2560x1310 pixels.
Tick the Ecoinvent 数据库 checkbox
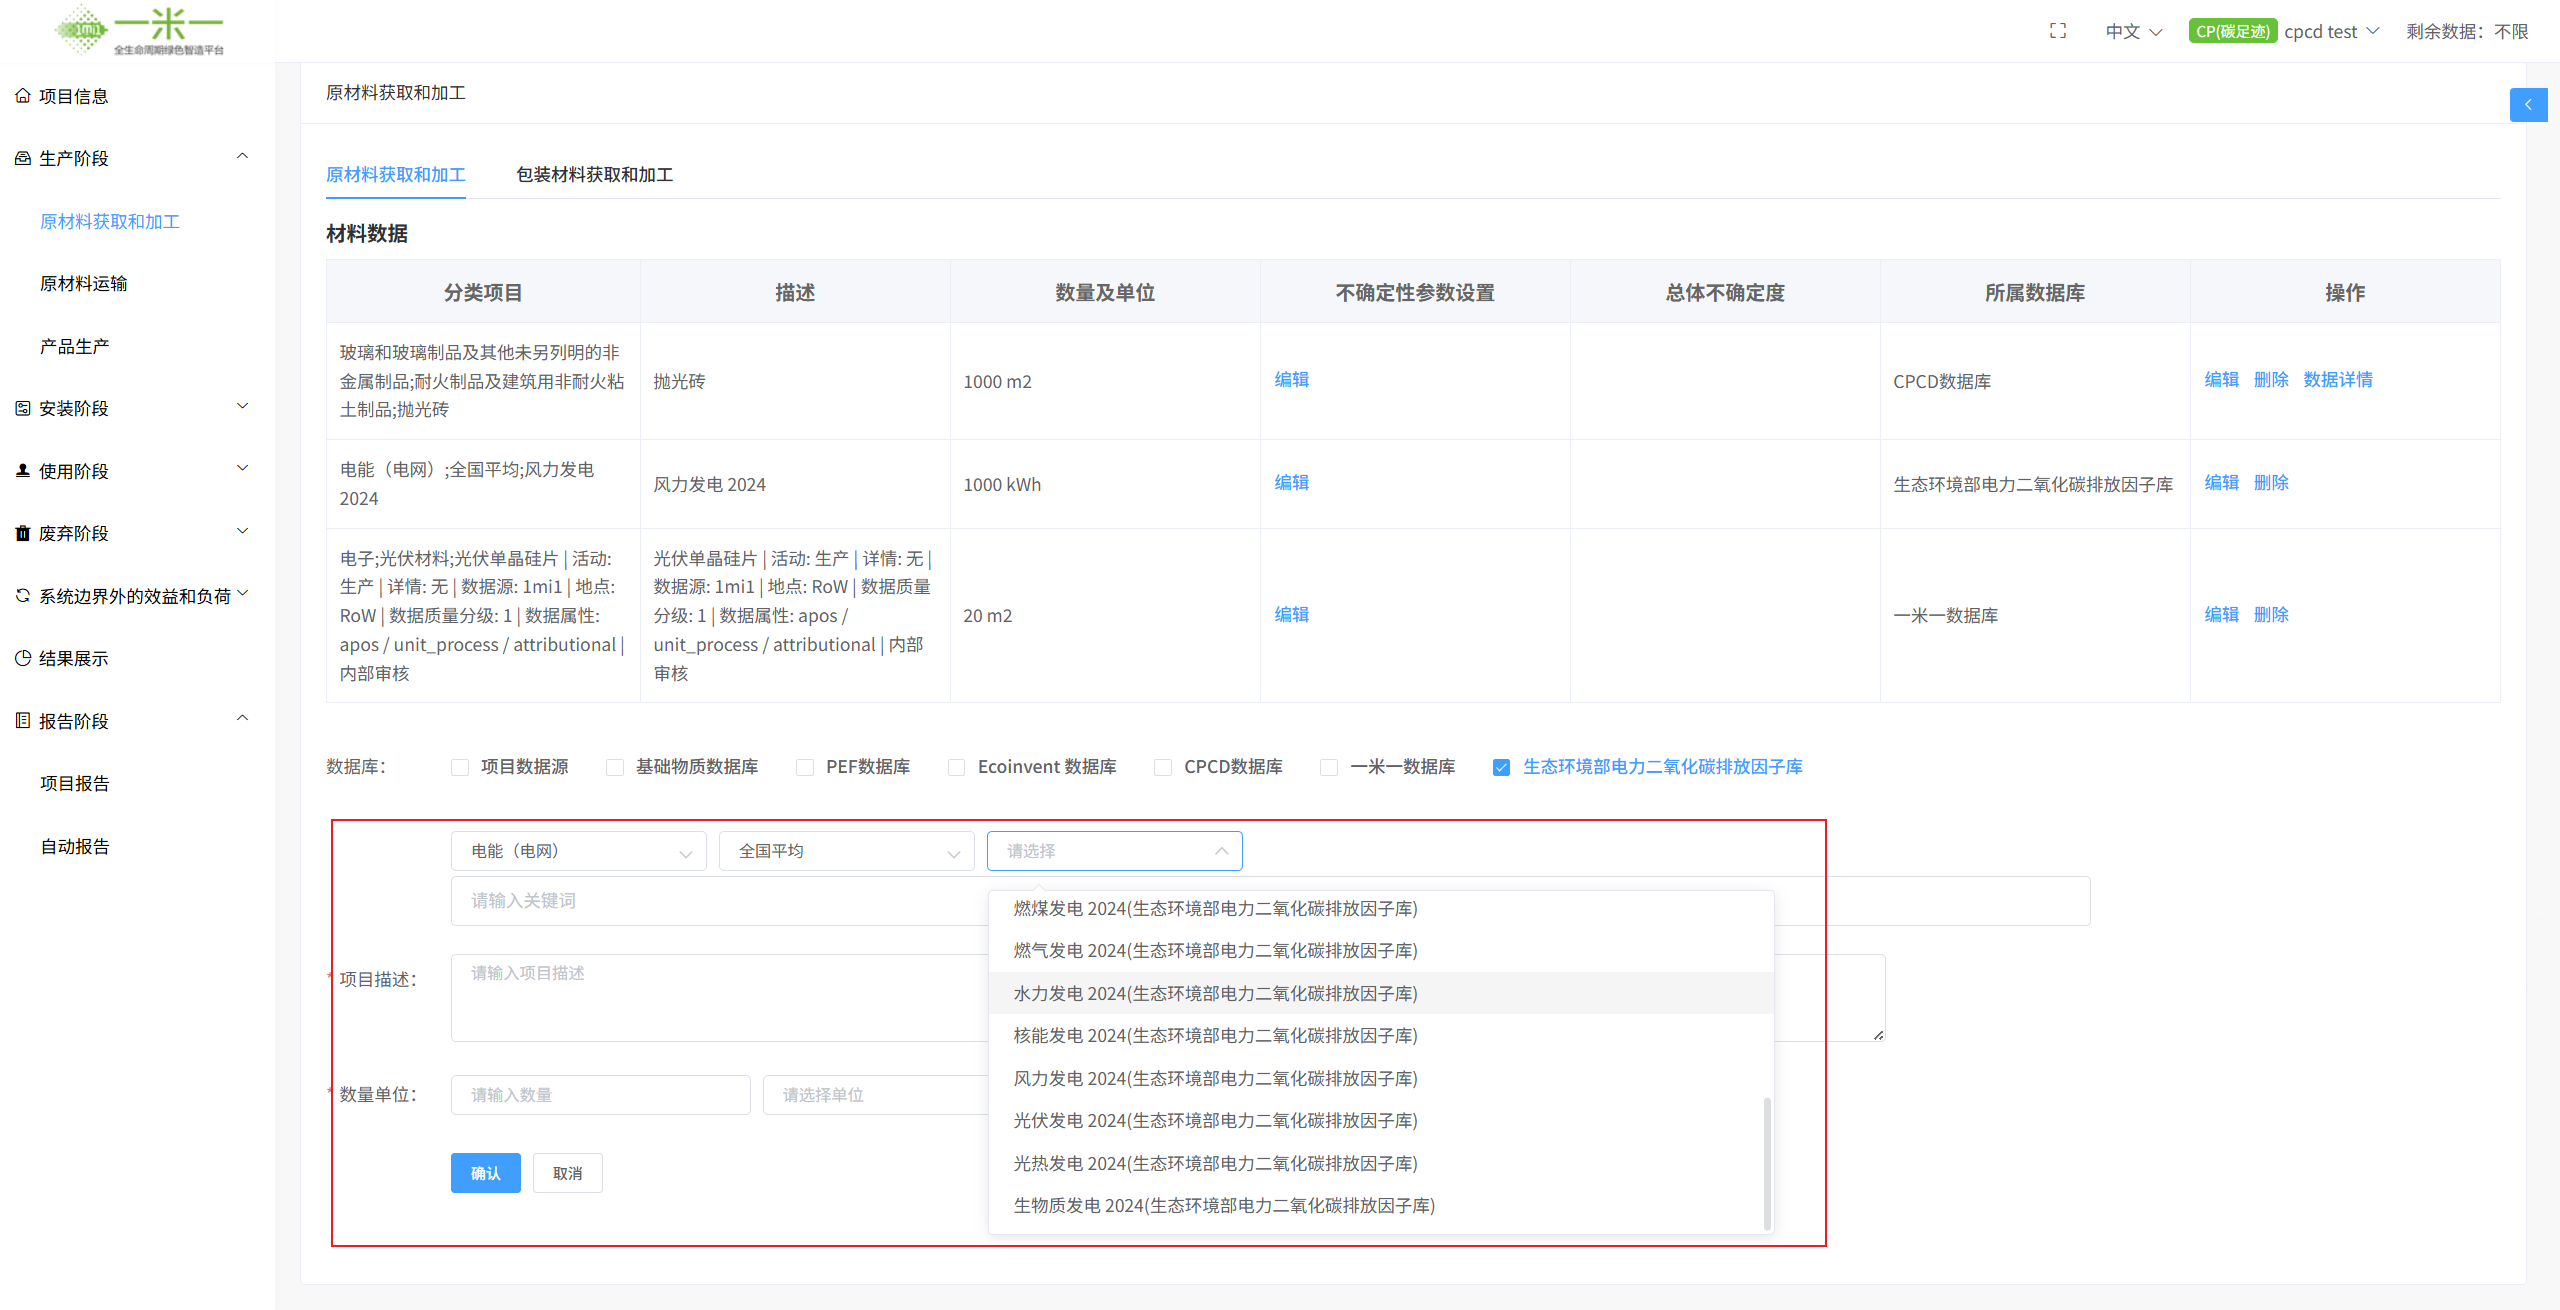tap(957, 767)
